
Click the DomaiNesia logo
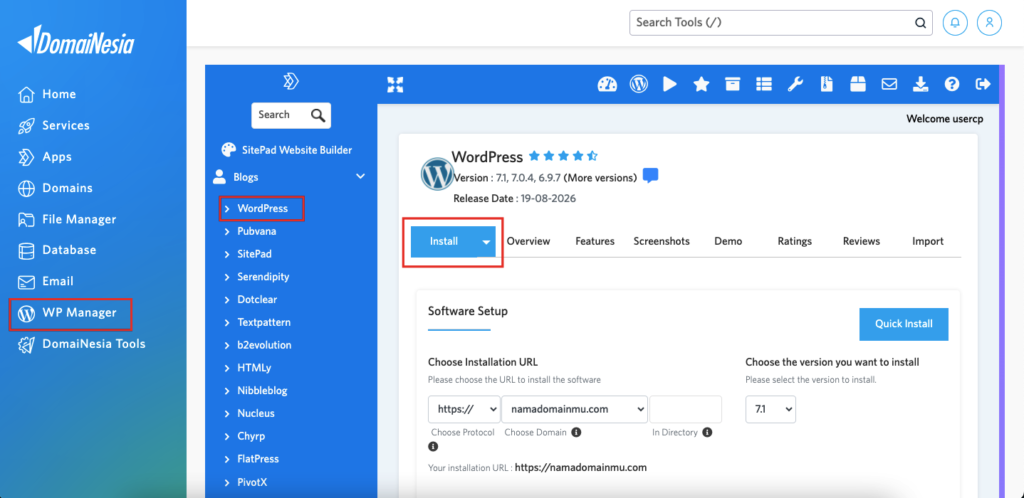coord(76,42)
